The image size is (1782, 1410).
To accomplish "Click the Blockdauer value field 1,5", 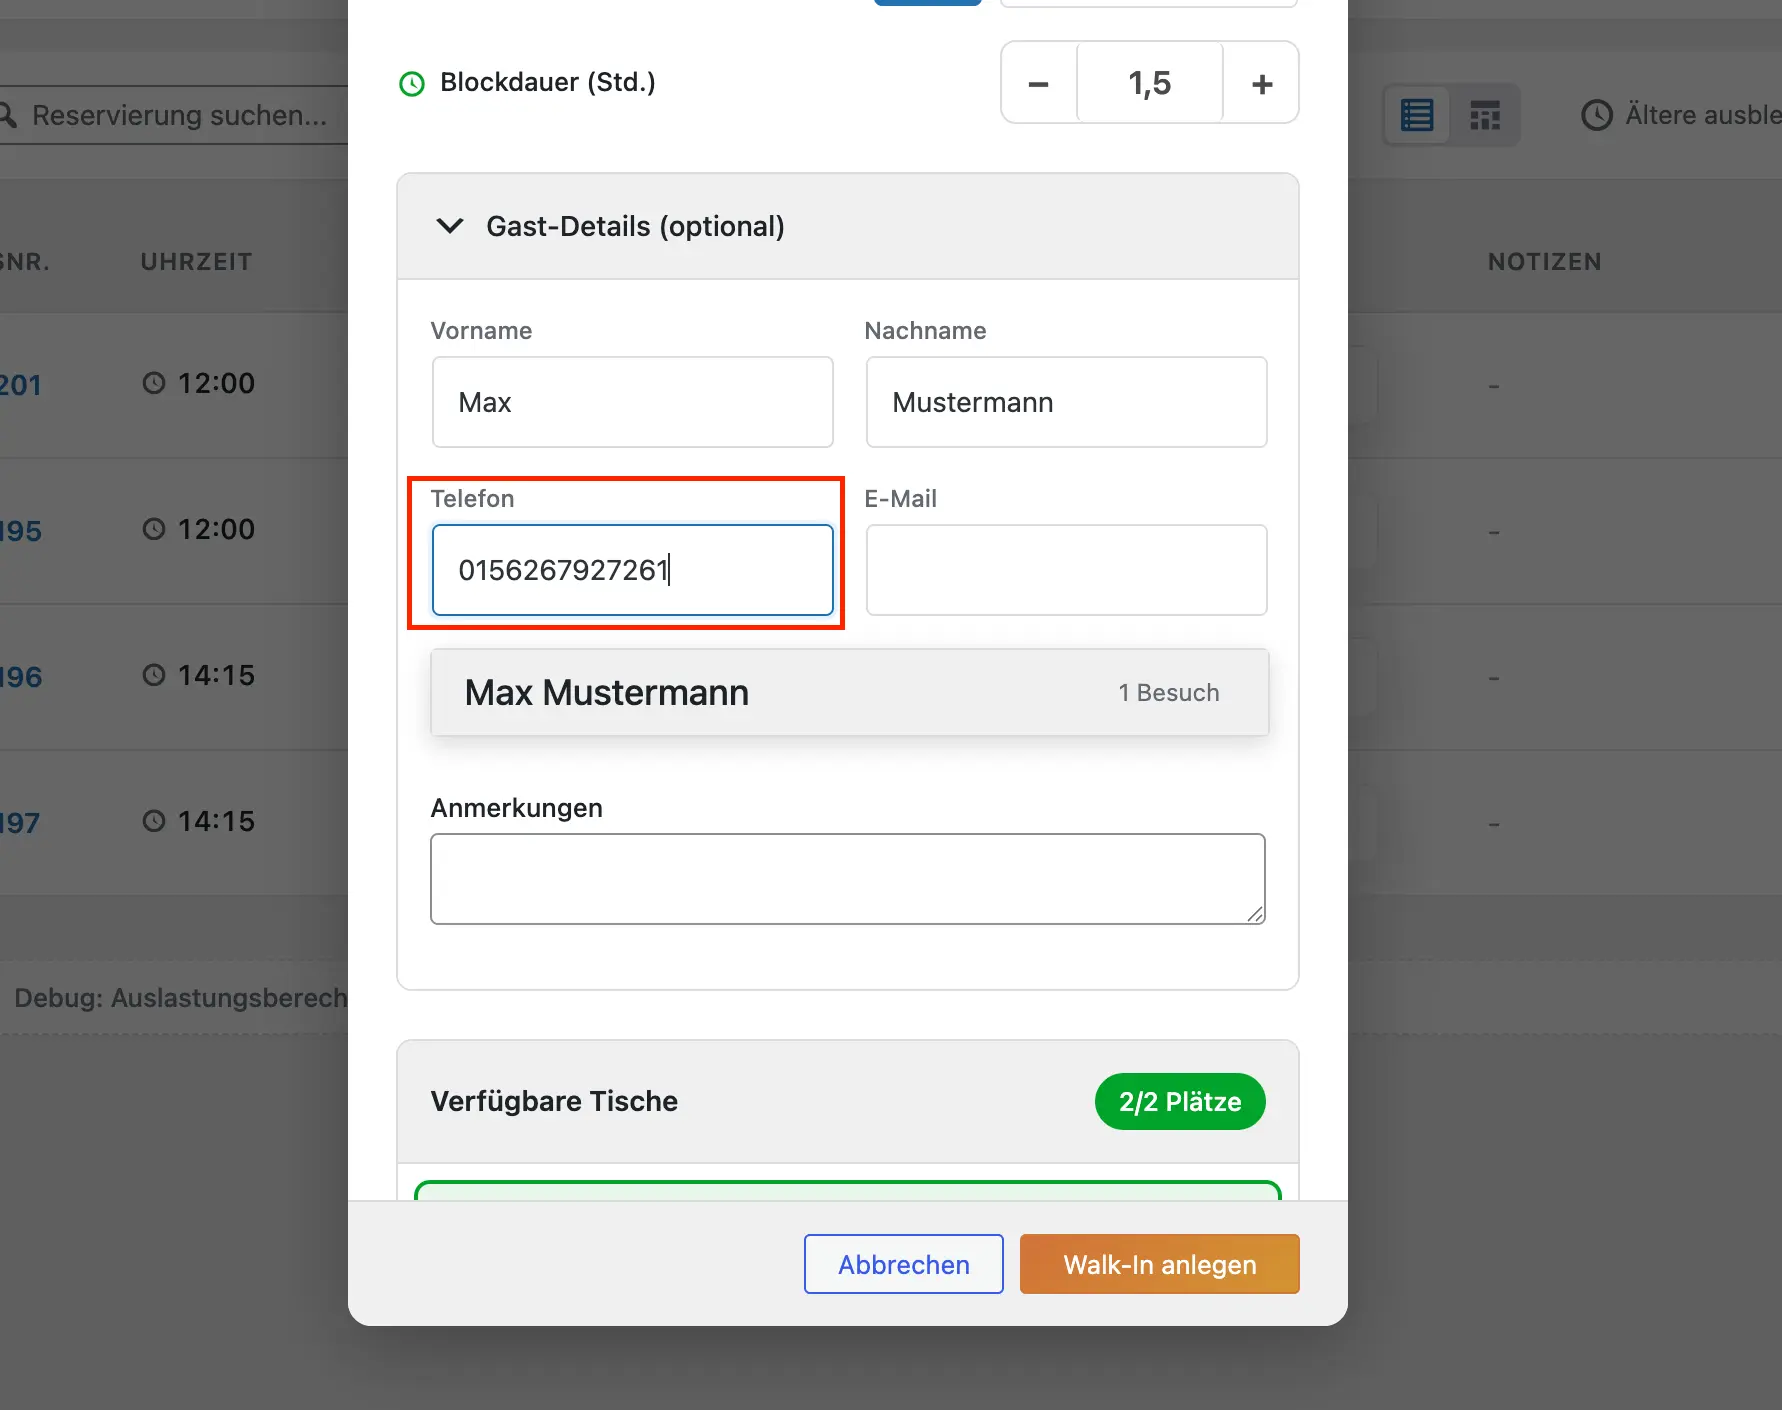I will pos(1149,84).
